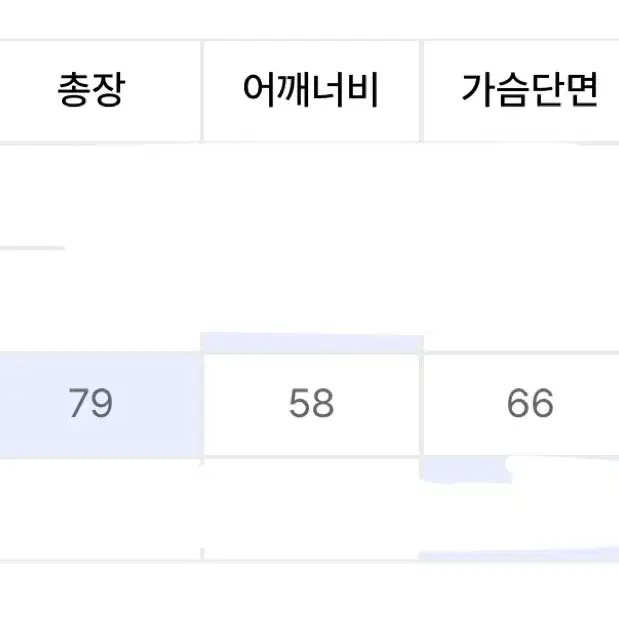
Task: Click blue strip above the 58 cell
Action: point(312,343)
